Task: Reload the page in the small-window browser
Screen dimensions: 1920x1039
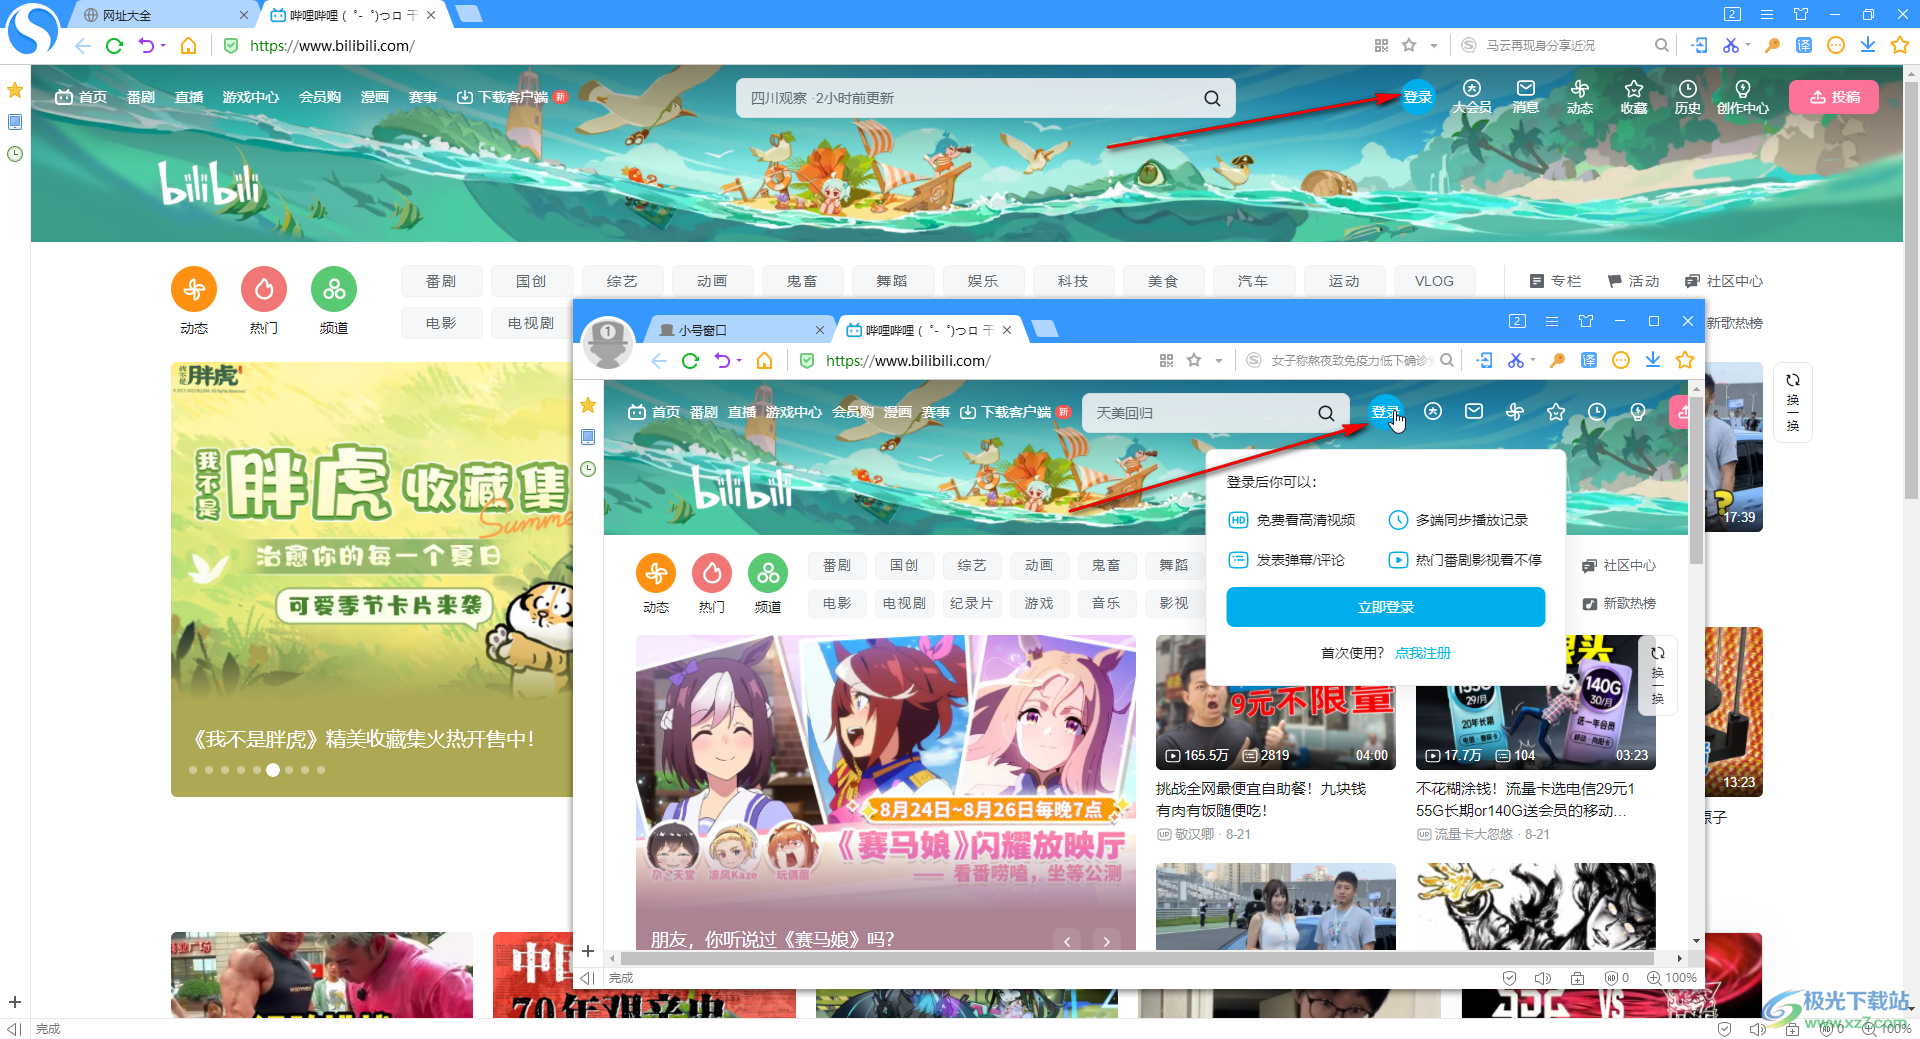Action: 690,361
